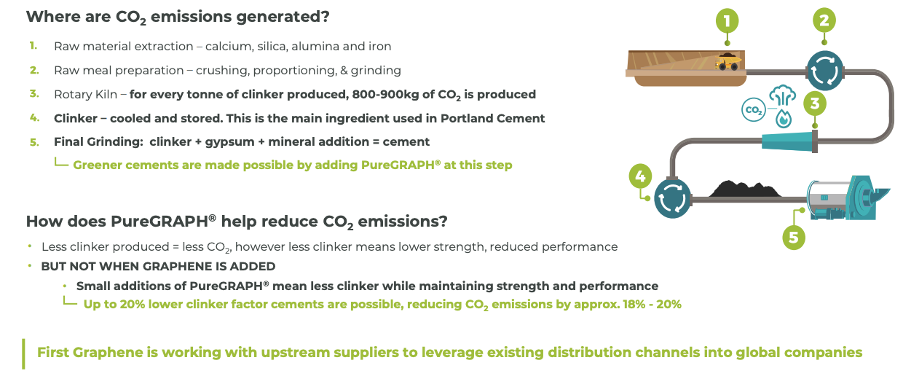This screenshot has height=380, width=904.
Task: Click the green number 4 marker
Action: pyautogui.click(x=642, y=177)
